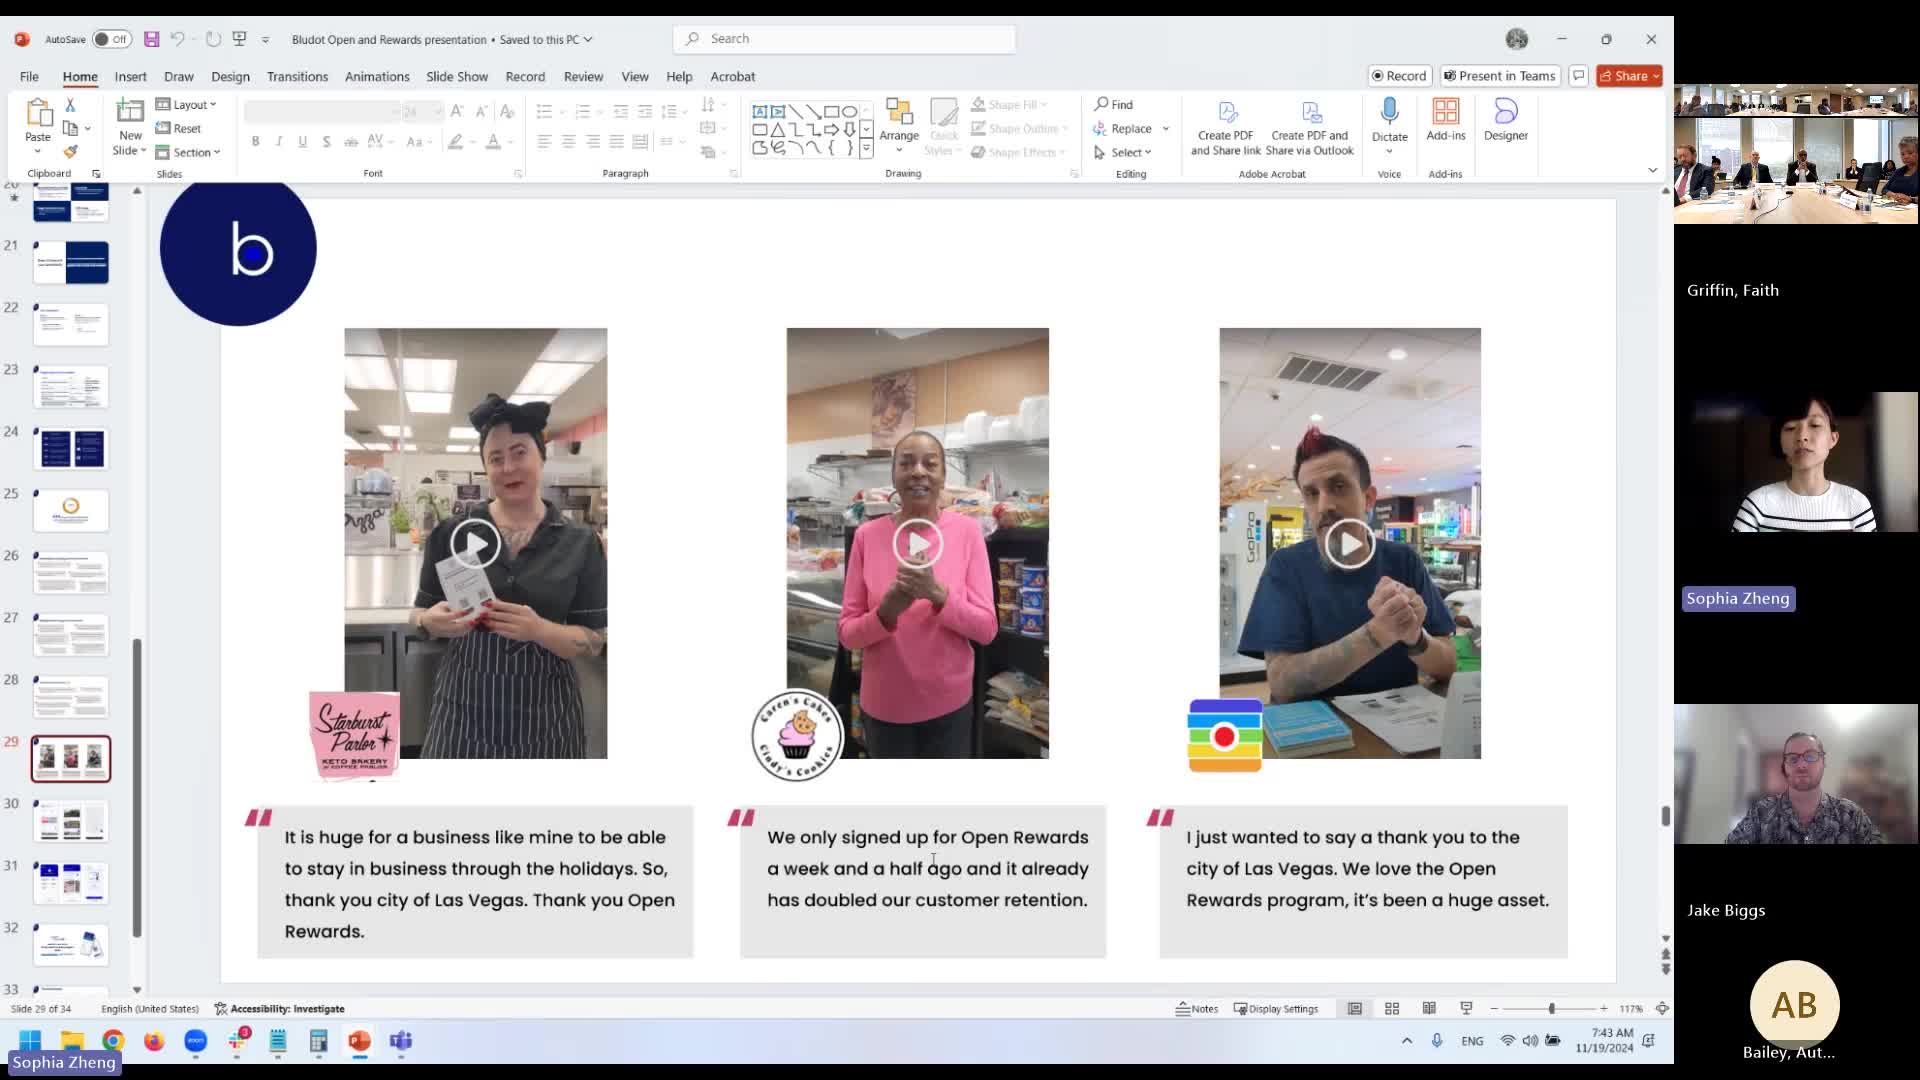This screenshot has width=1920, height=1080.
Task: Click Fit slide to window icon
Action: coord(1662,1009)
